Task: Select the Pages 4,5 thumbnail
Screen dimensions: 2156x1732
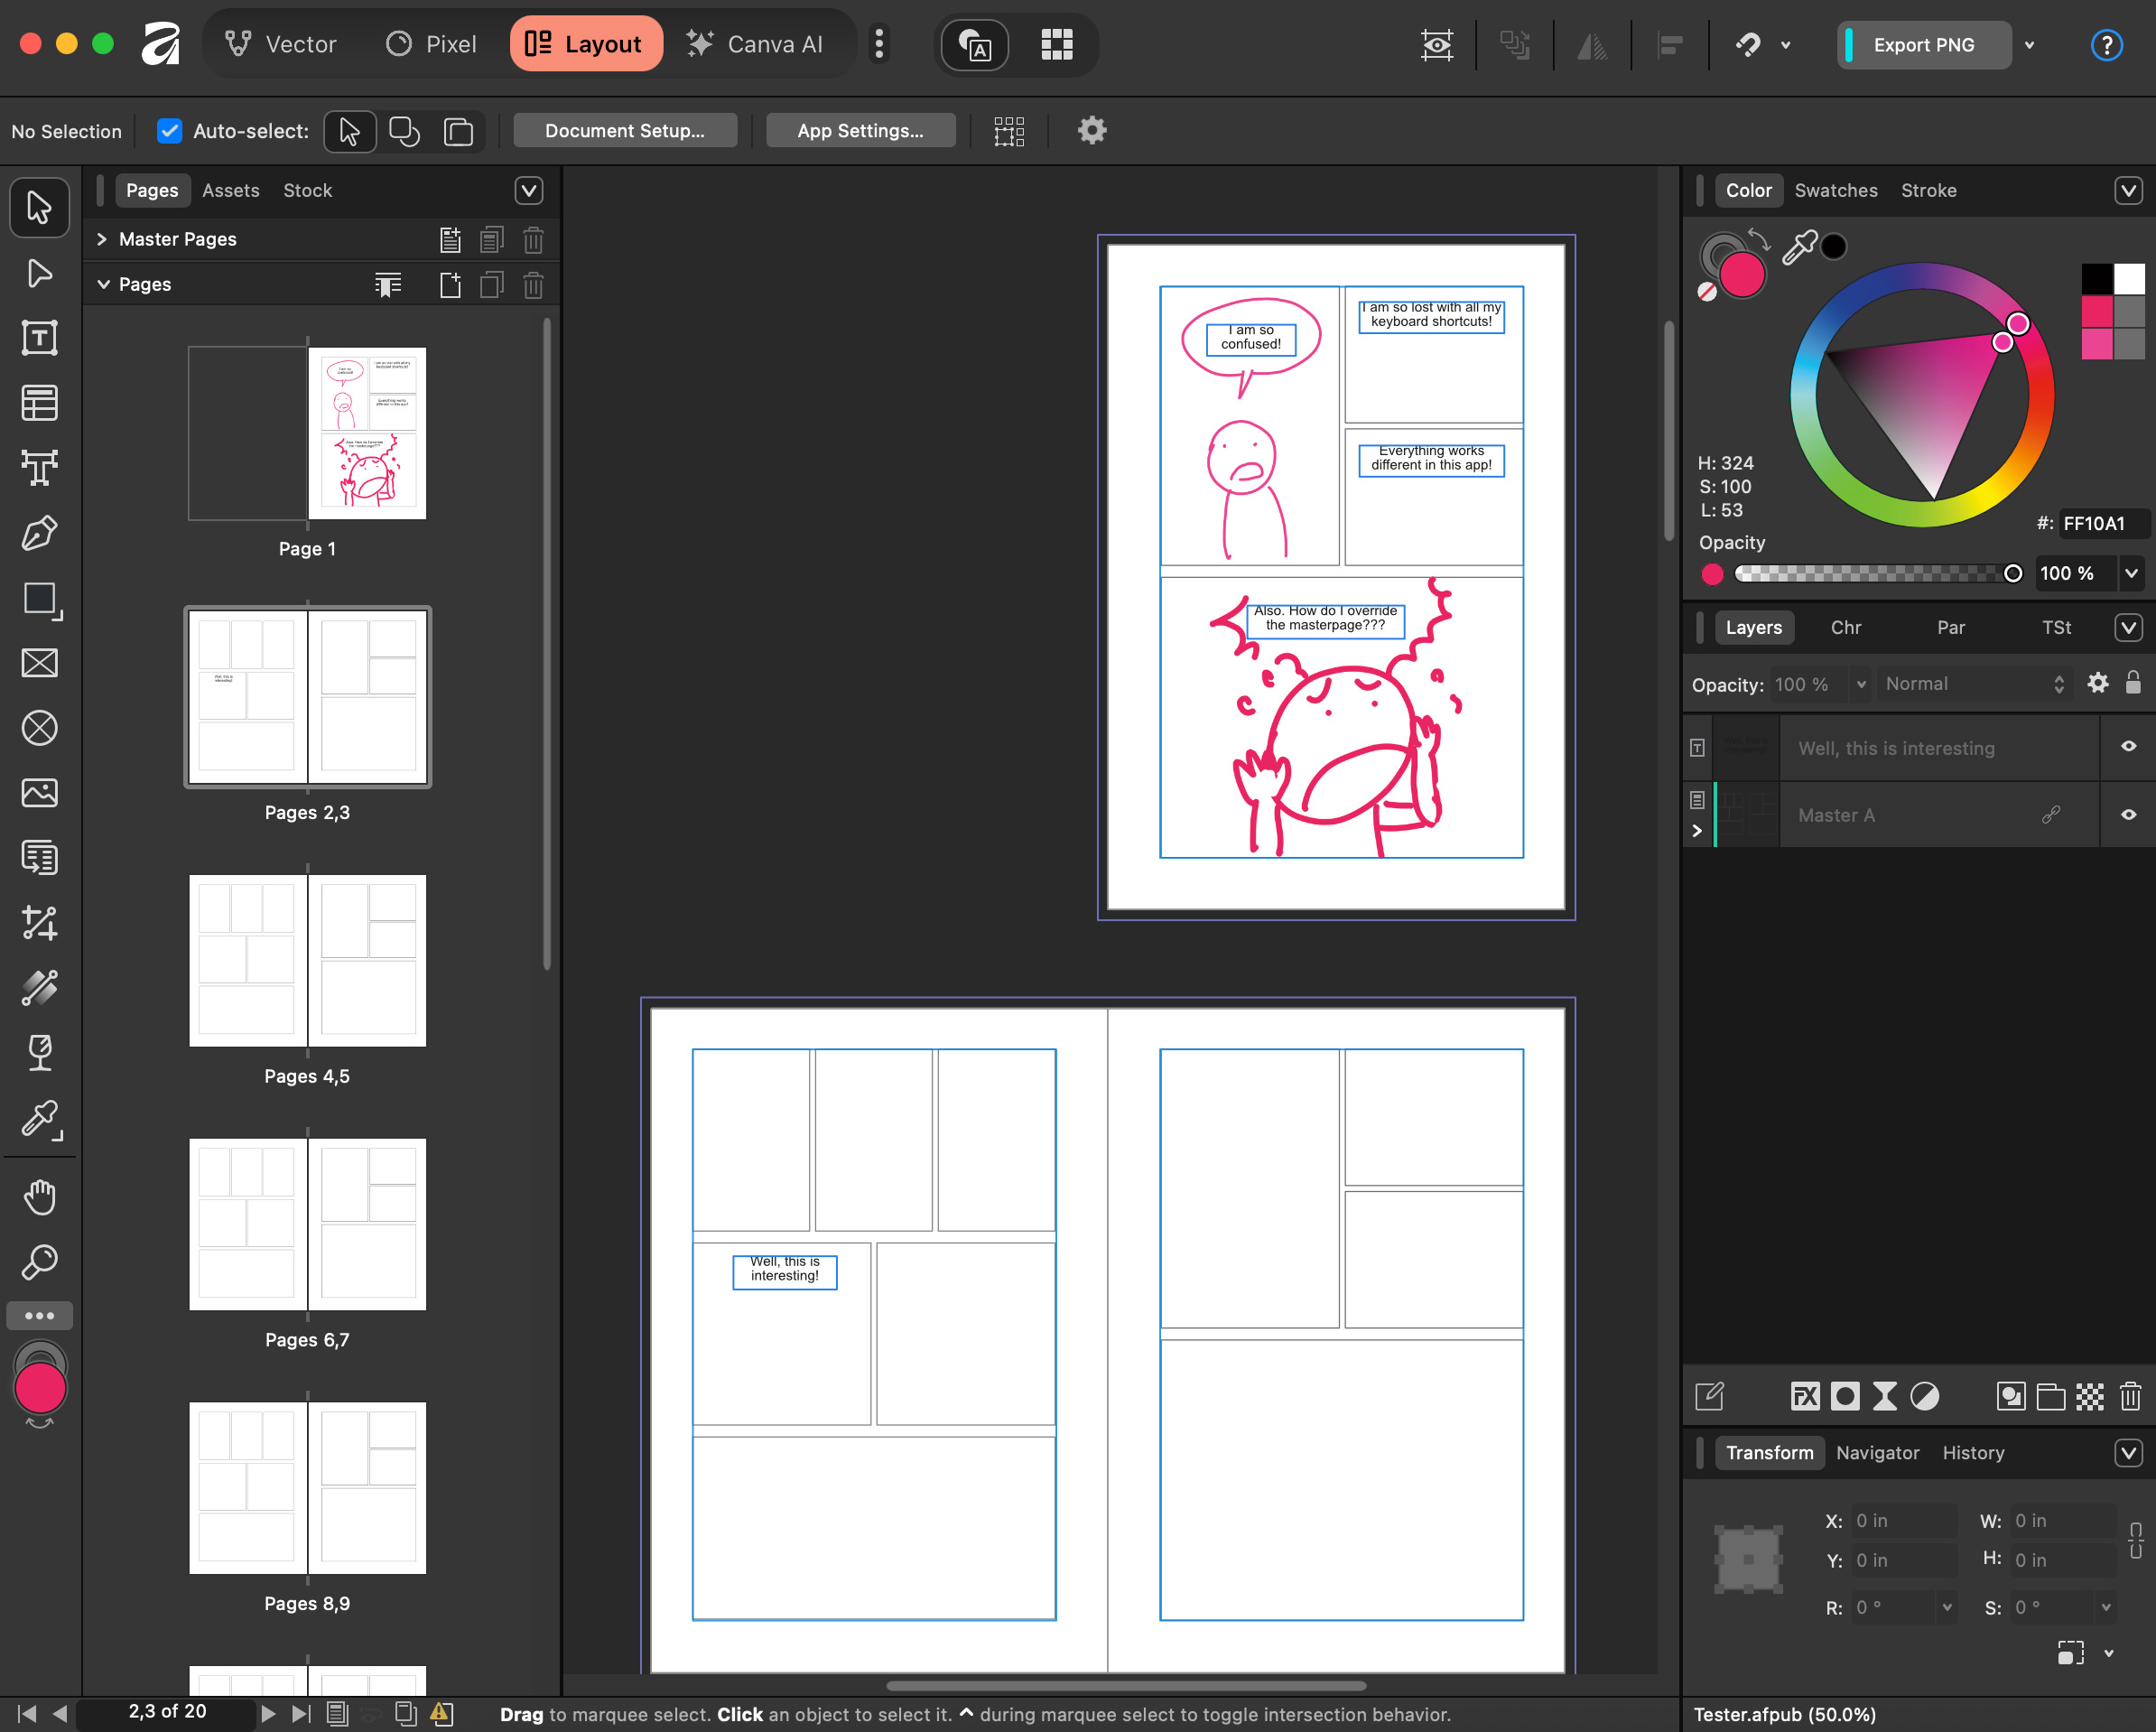Action: click(x=307, y=961)
